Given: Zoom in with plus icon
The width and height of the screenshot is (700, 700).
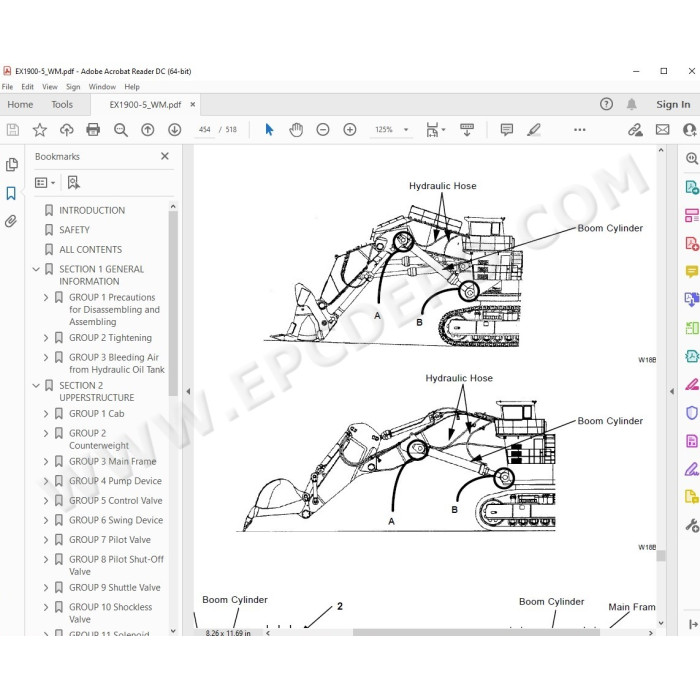Looking at the screenshot, I should click(350, 130).
